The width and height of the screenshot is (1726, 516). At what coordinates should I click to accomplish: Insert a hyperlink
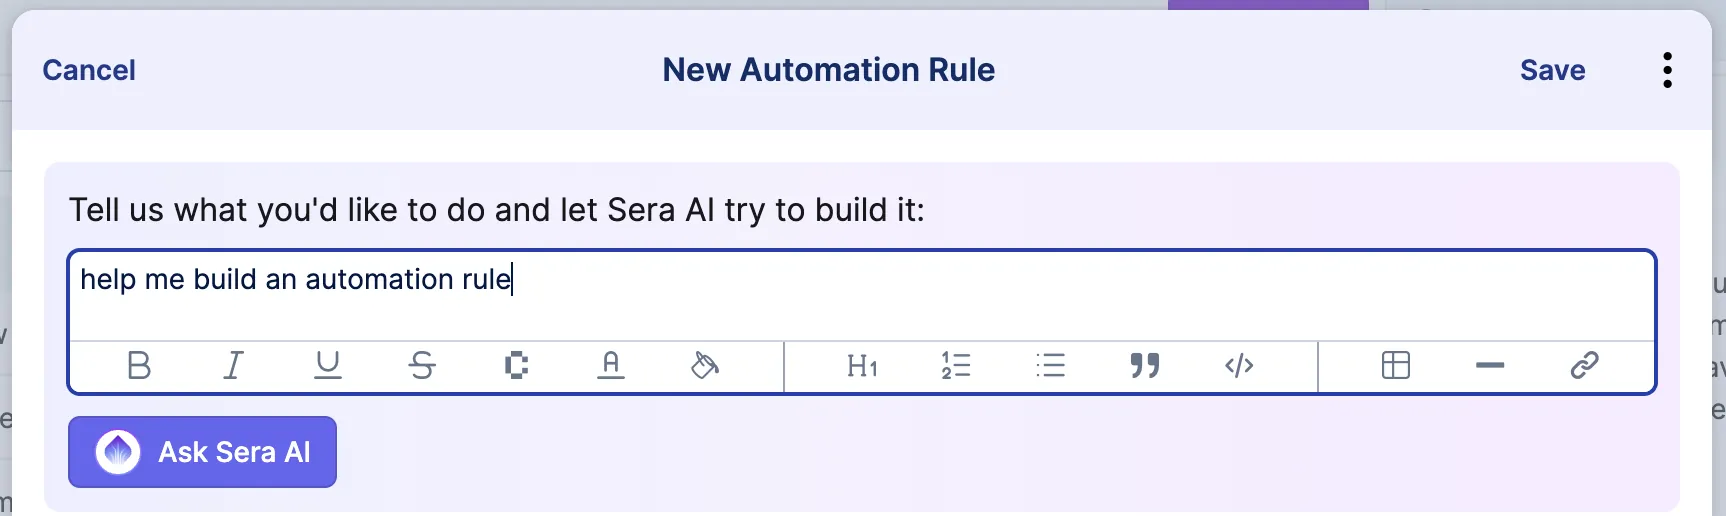click(1584, 366)
